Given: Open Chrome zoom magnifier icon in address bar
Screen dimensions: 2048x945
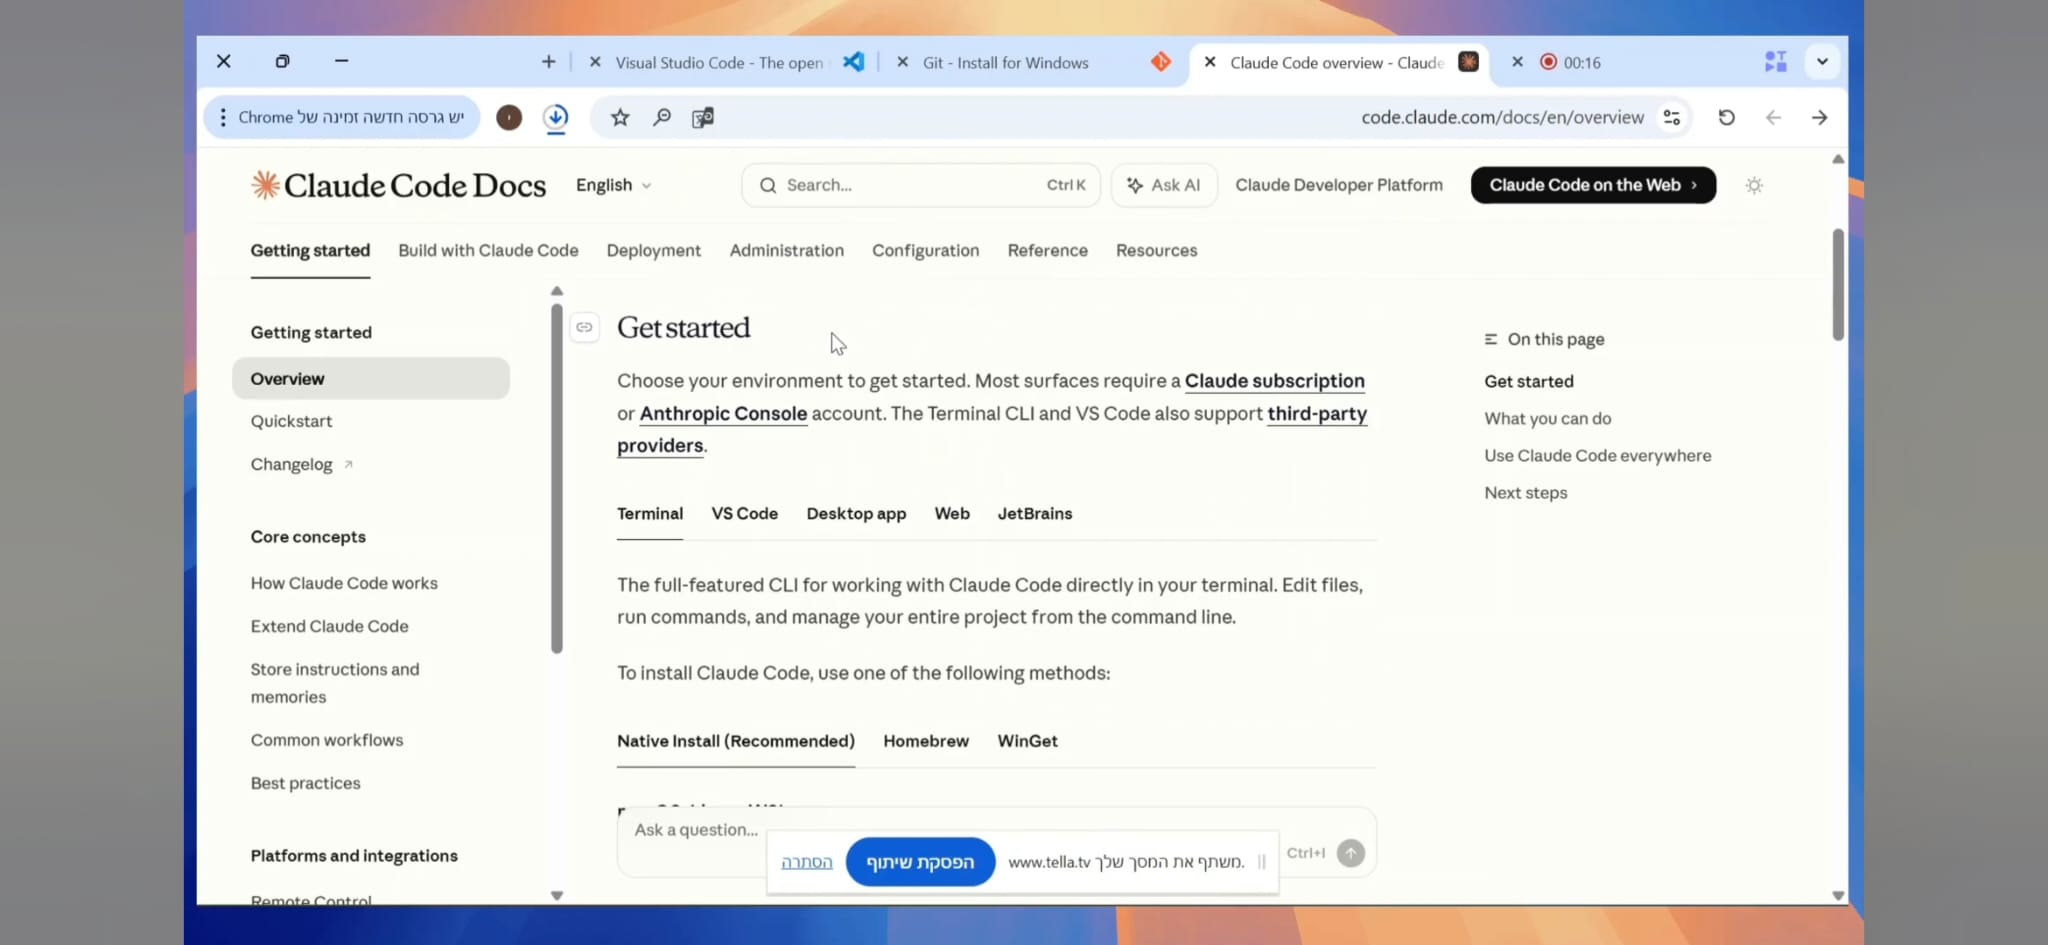Looking at the screenshot, I should (662, 117).
